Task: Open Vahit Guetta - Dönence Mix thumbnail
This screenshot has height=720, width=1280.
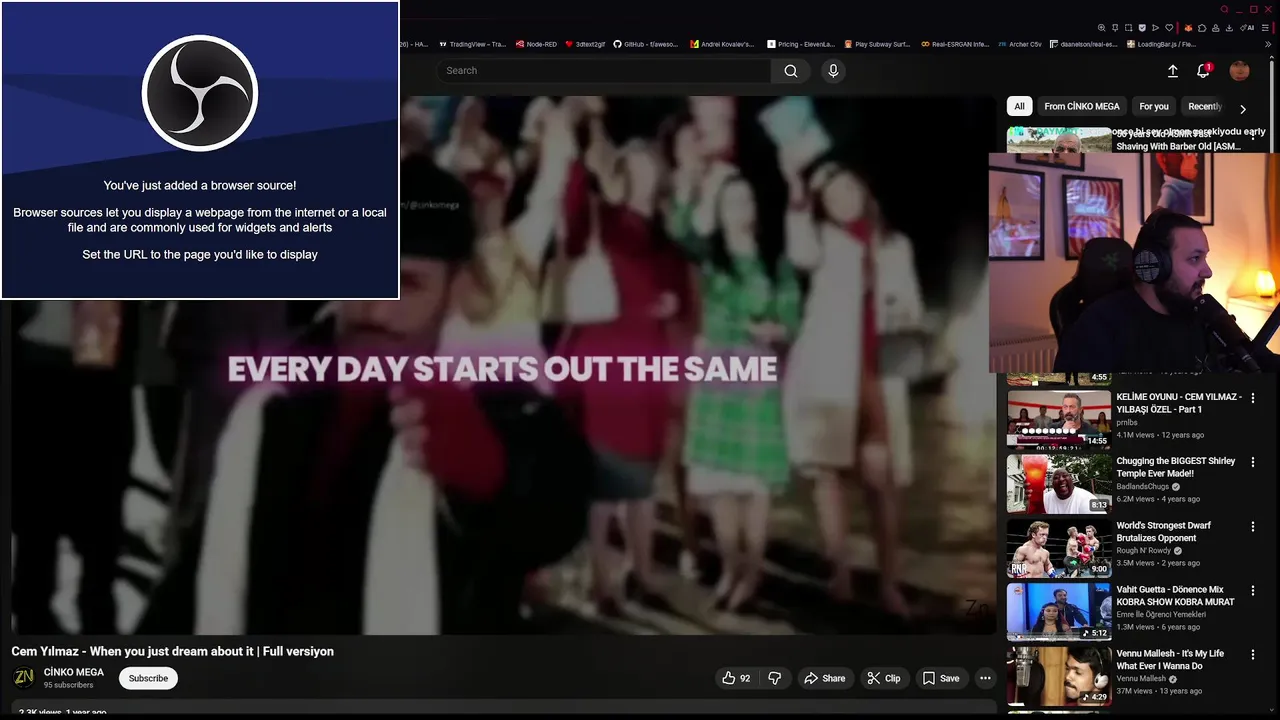Action: coord(1059,611)
